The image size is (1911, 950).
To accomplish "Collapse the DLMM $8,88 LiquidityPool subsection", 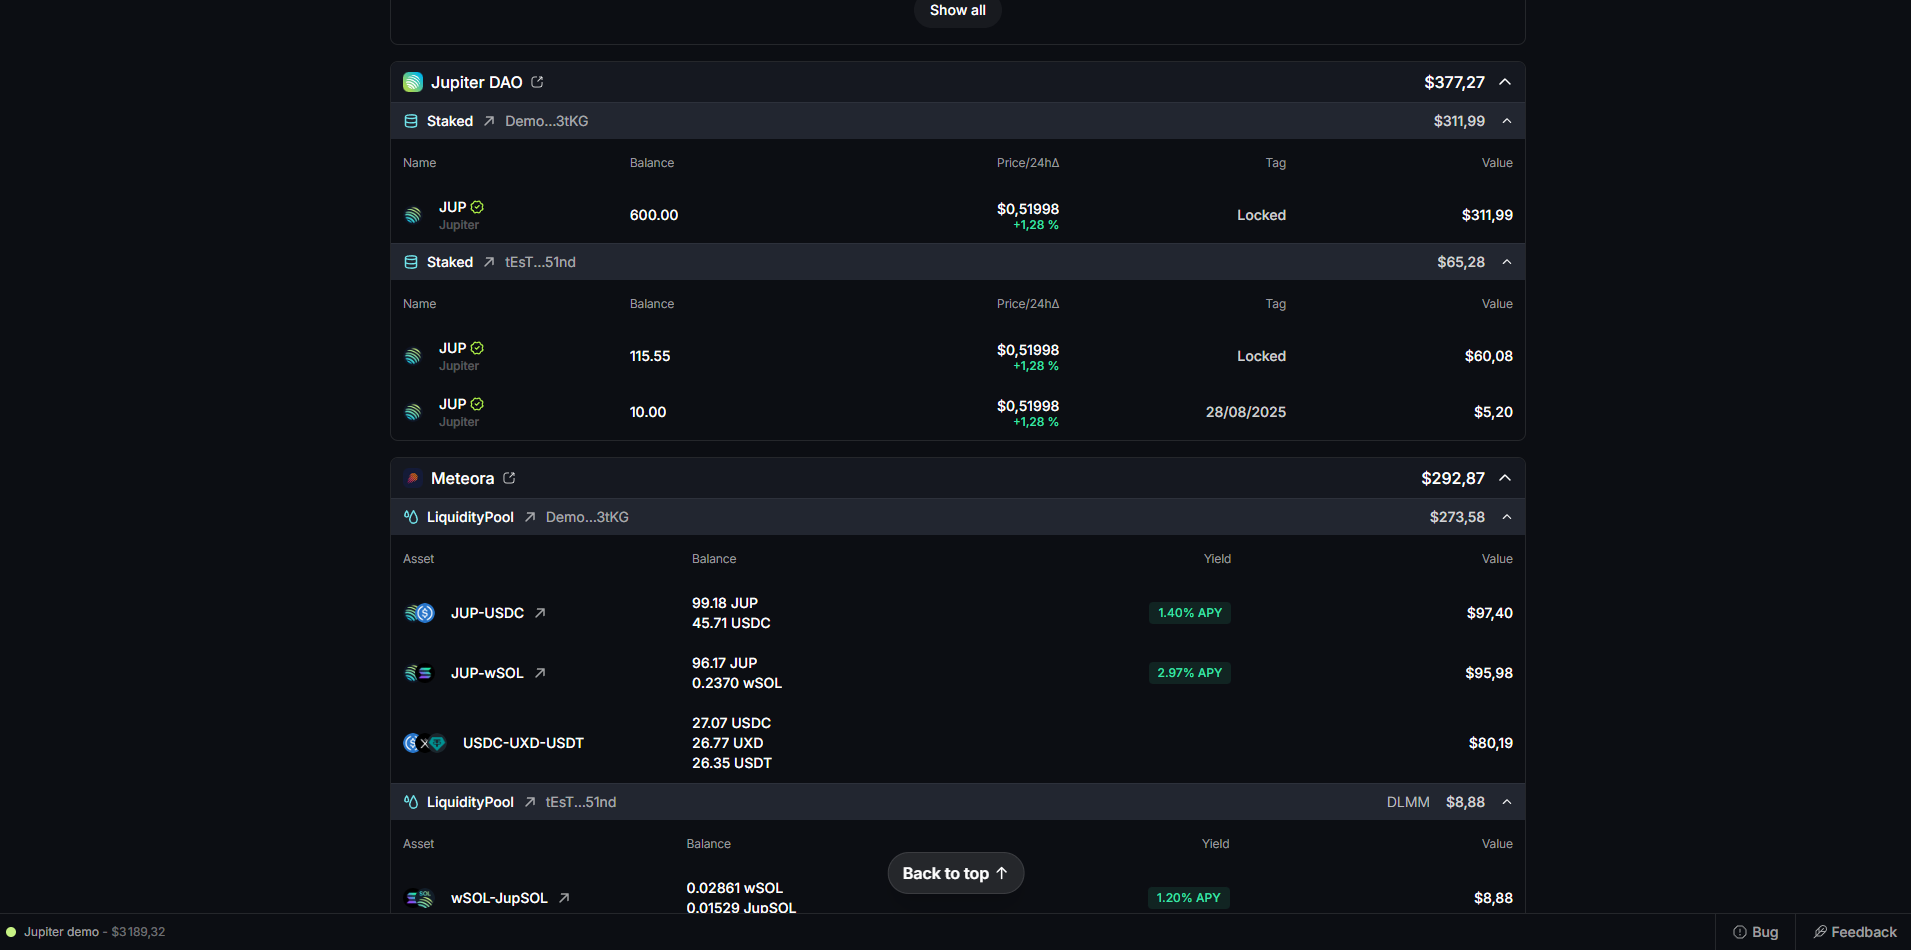I will click(1507, 802).
